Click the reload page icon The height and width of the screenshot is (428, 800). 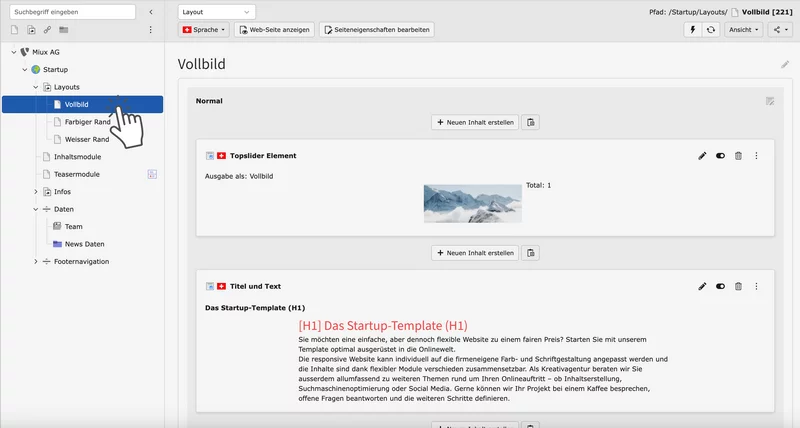click(x=711, y=30)
